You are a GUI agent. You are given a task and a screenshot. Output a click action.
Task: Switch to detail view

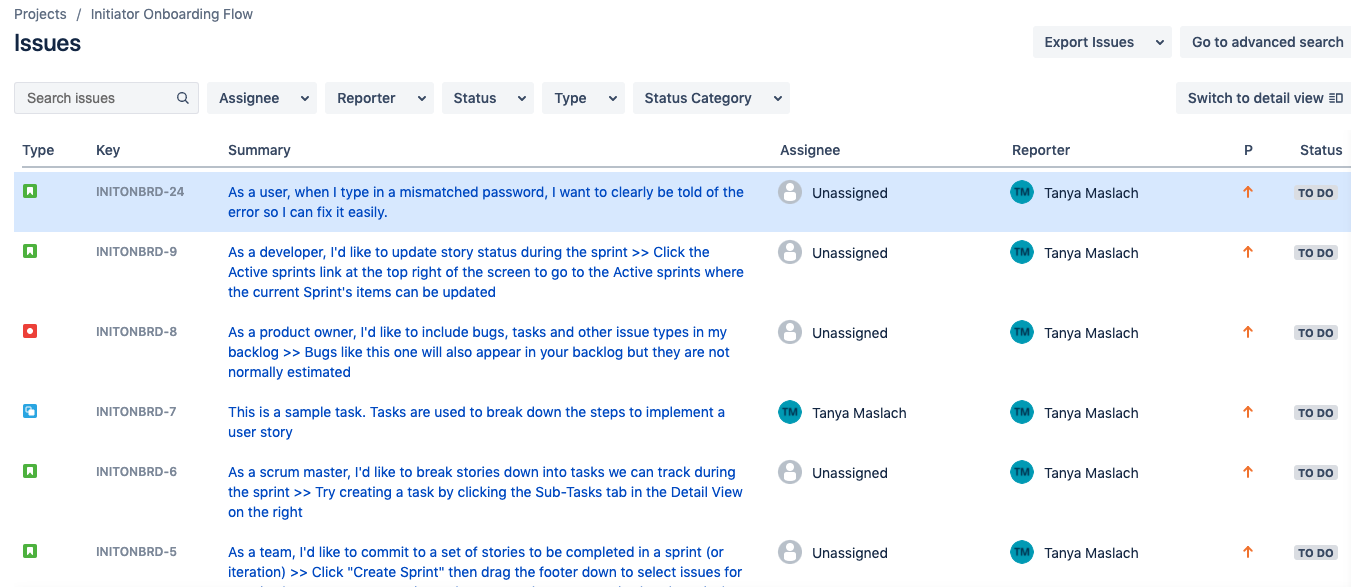pos(1264,98)
